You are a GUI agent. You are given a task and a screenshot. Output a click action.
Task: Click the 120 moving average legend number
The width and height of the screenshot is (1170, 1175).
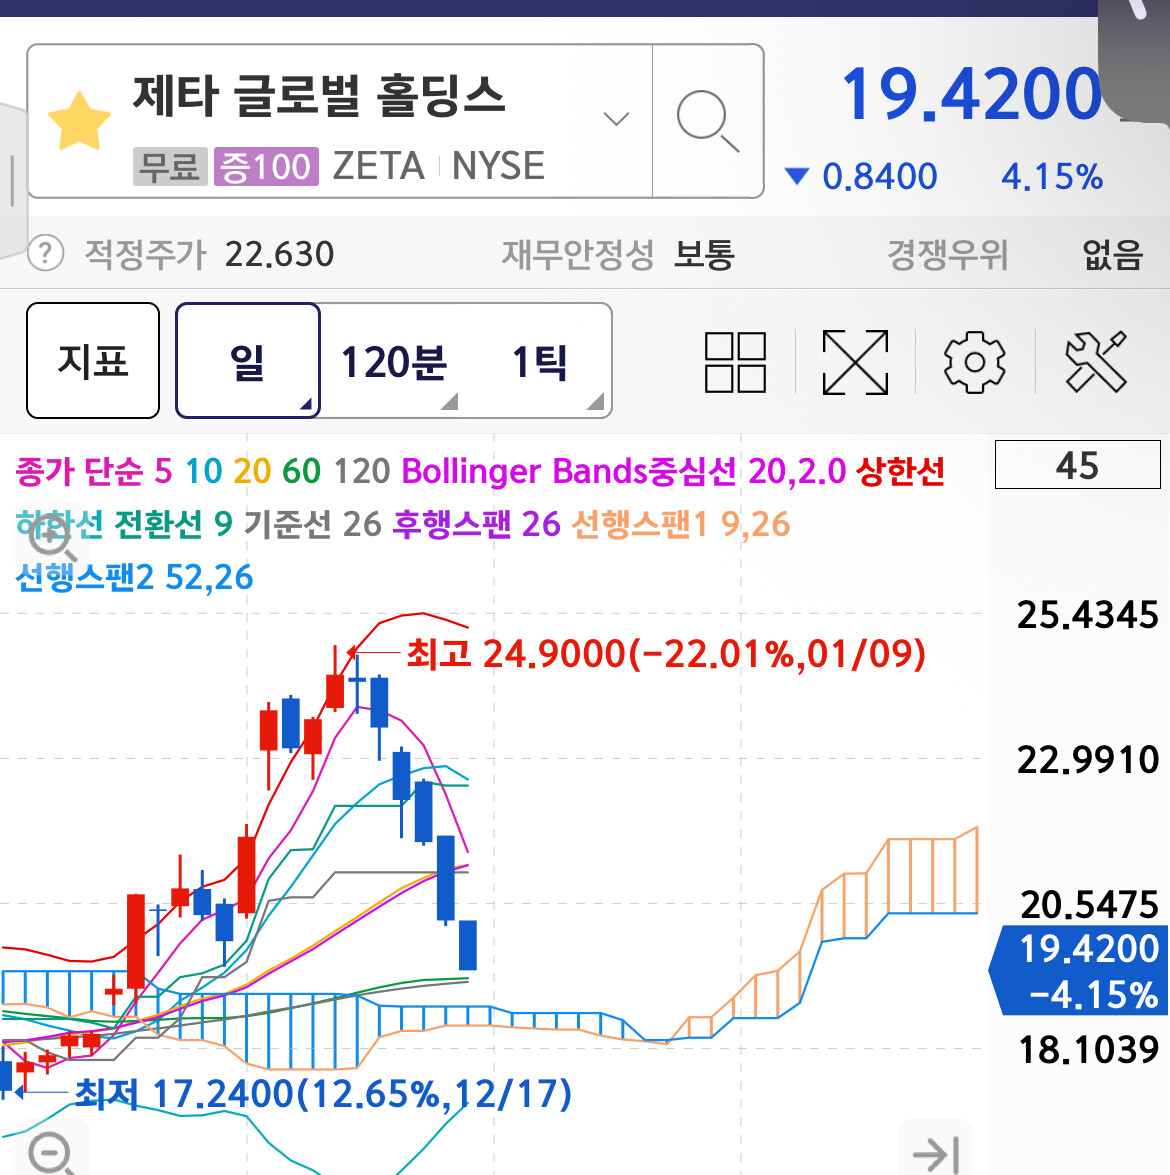(x=362, y=471)
